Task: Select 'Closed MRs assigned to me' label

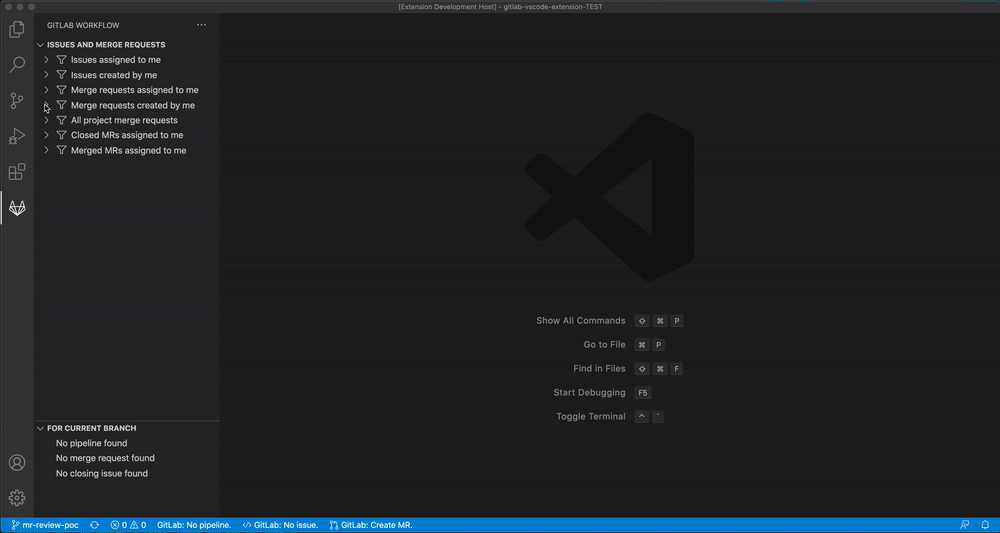Action: pos(127,135)
